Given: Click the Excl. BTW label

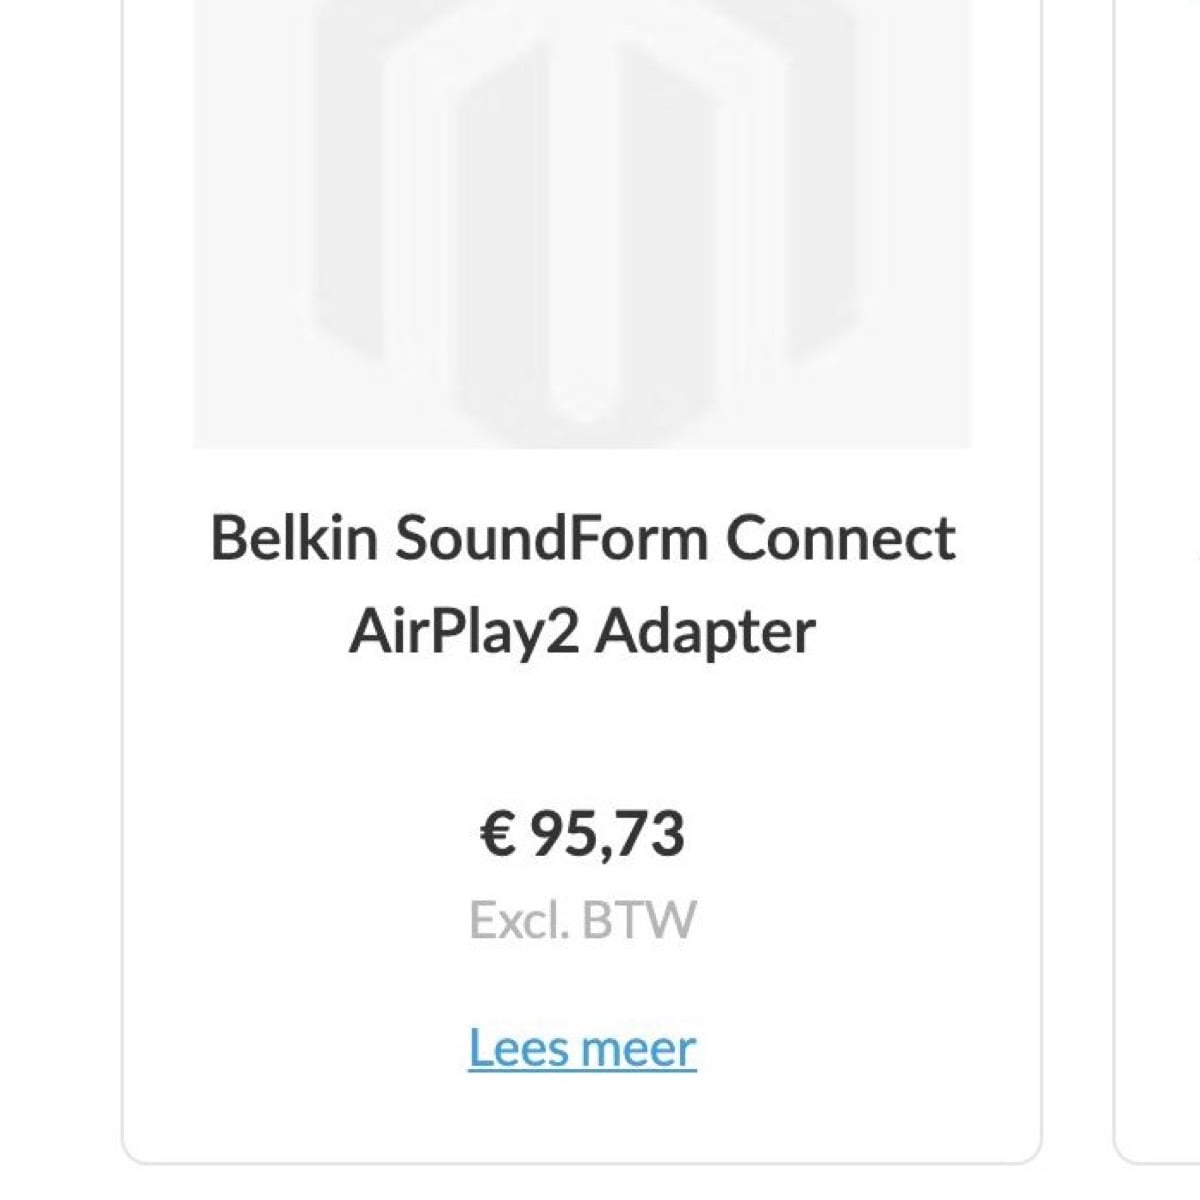Looking at the screenshot, I should click(582, 920).
